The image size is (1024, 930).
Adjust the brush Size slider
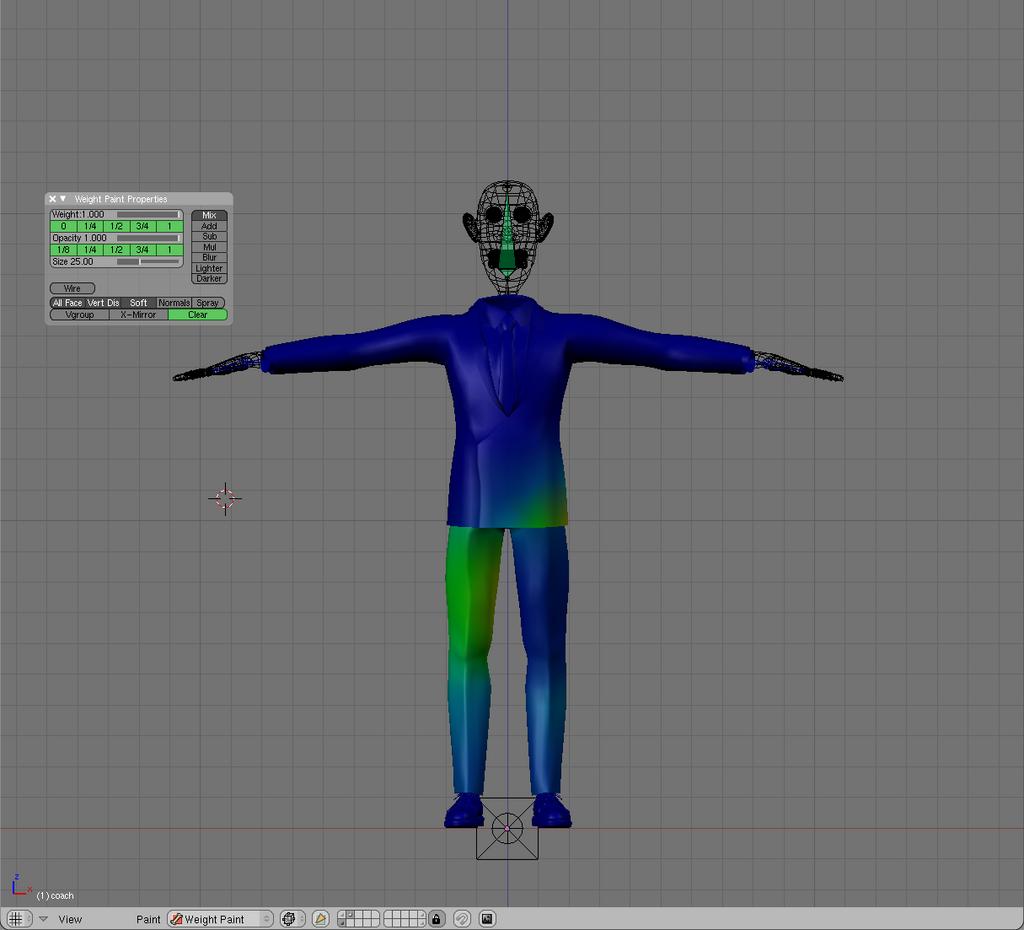(x=116, y=261)
